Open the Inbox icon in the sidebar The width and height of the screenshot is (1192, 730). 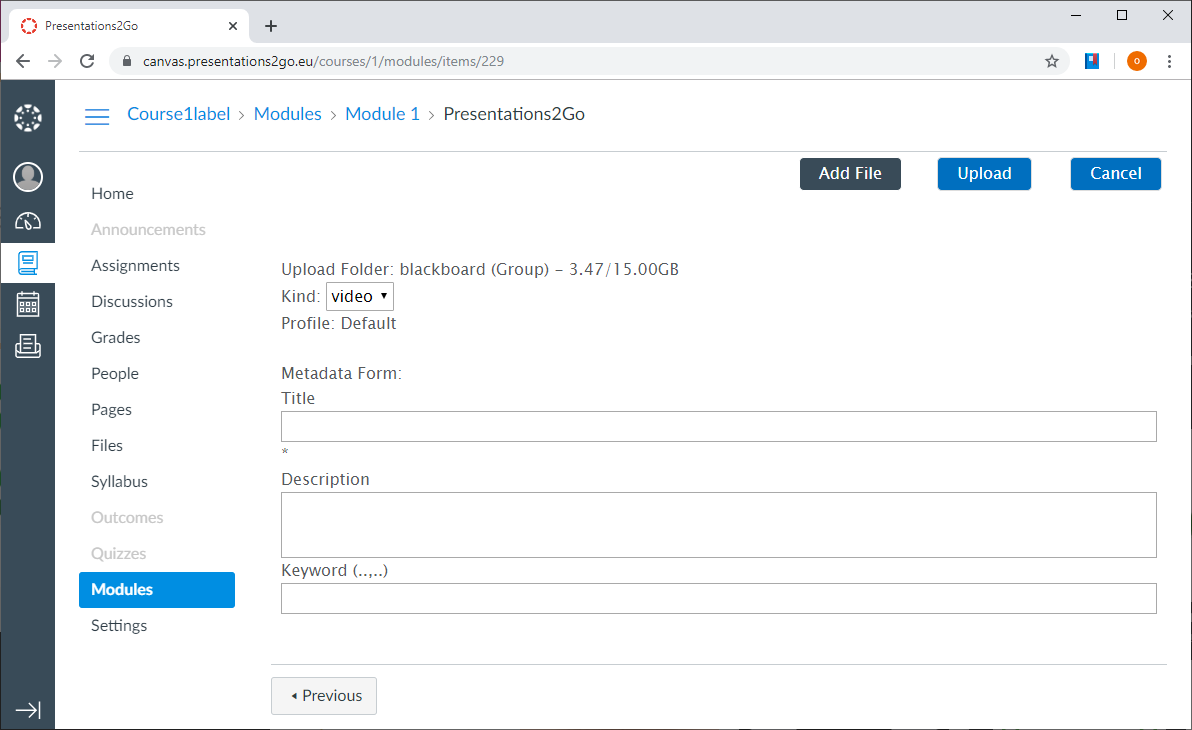click(x=28, y=346)
